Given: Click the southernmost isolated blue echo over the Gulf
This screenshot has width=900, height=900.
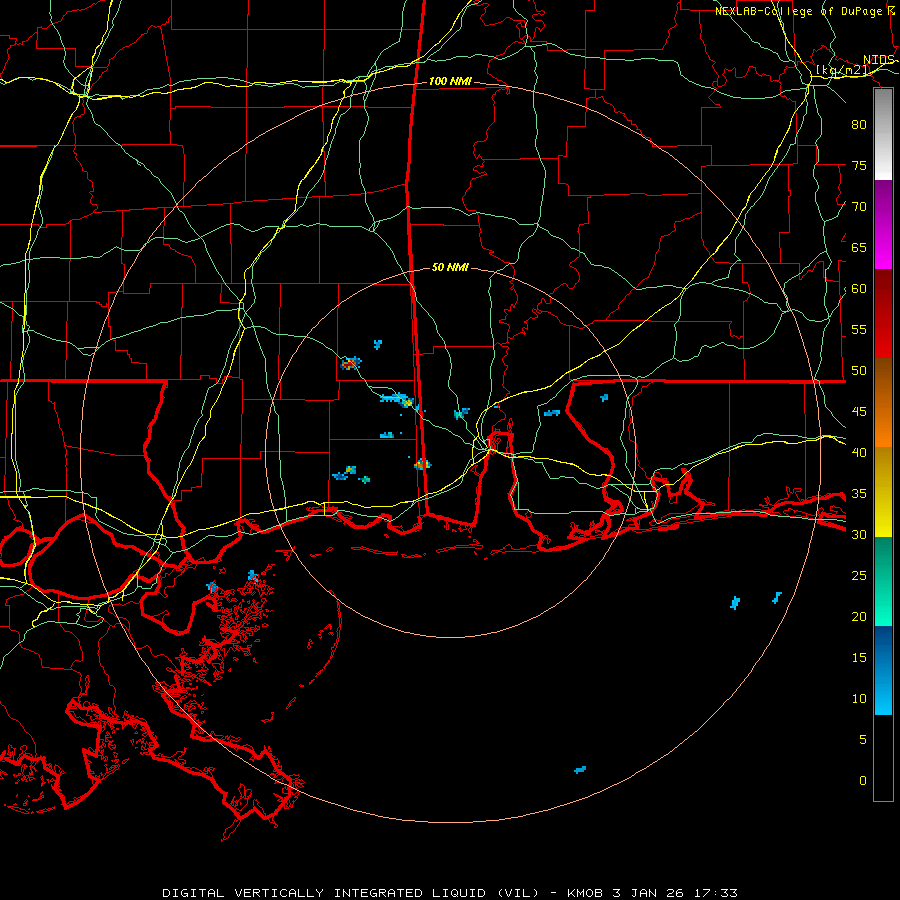Looking at the screenshot, I should (x=580, y=770).
